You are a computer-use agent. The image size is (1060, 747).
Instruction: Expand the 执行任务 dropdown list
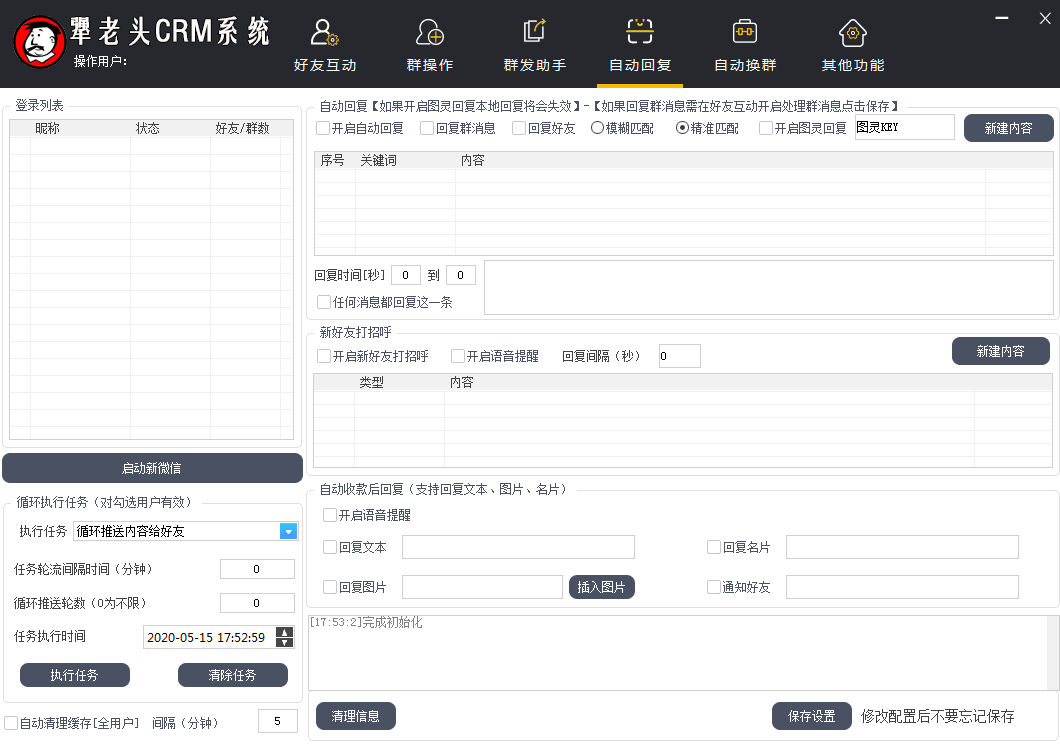coord(288,531)
